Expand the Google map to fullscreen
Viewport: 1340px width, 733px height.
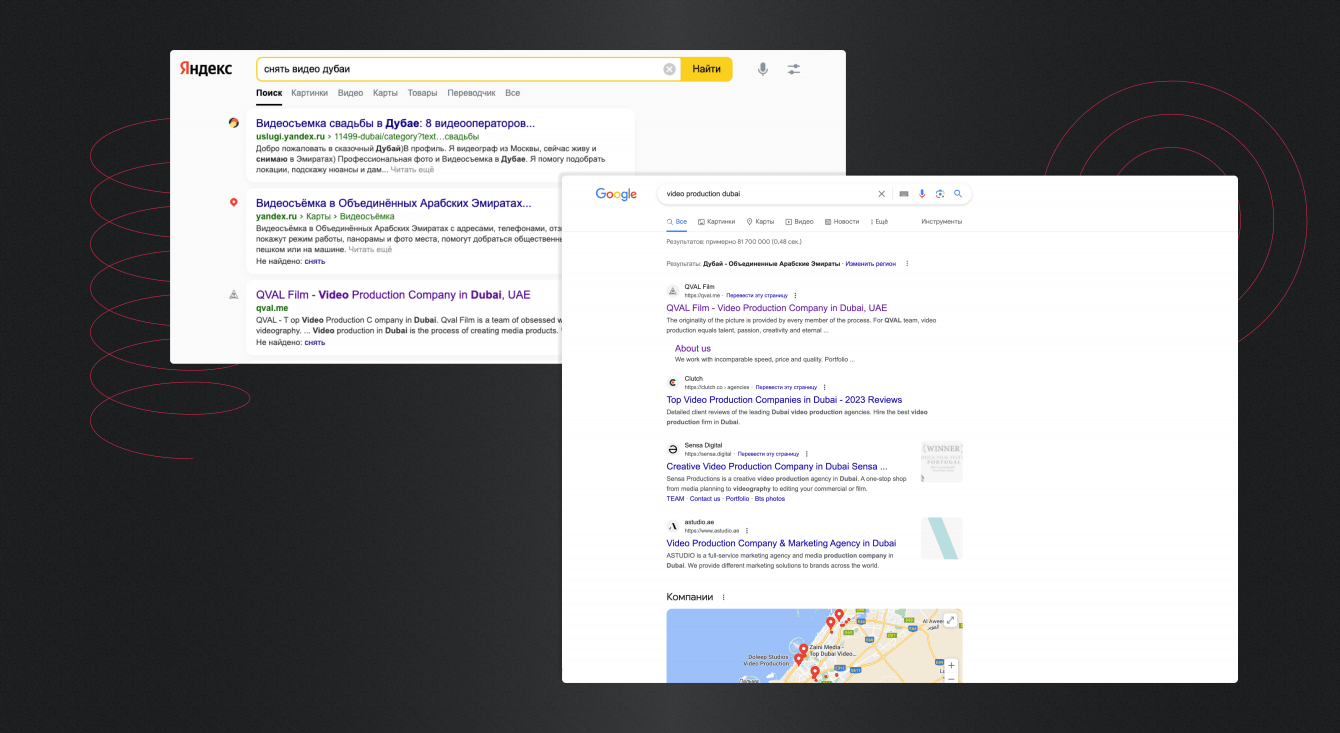tap(950, 620)
